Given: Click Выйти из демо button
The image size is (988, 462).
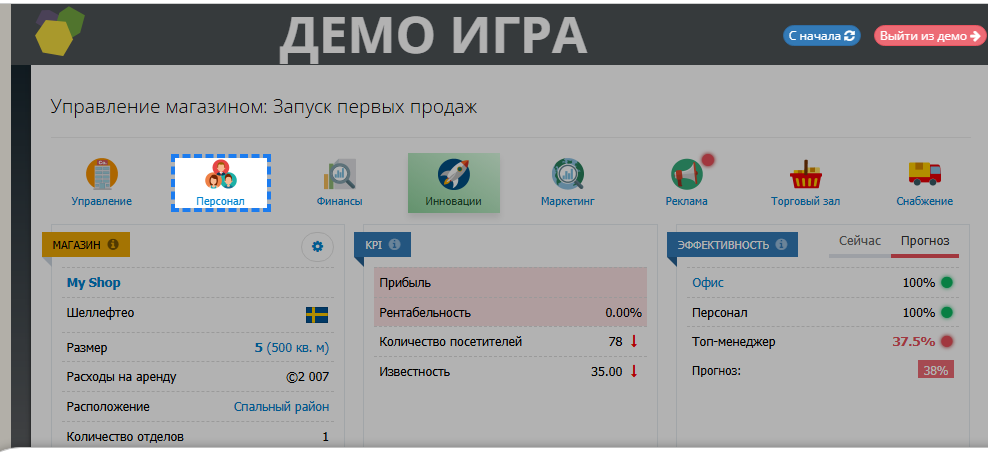Looking at the screenshot, I should click(929, 36).
